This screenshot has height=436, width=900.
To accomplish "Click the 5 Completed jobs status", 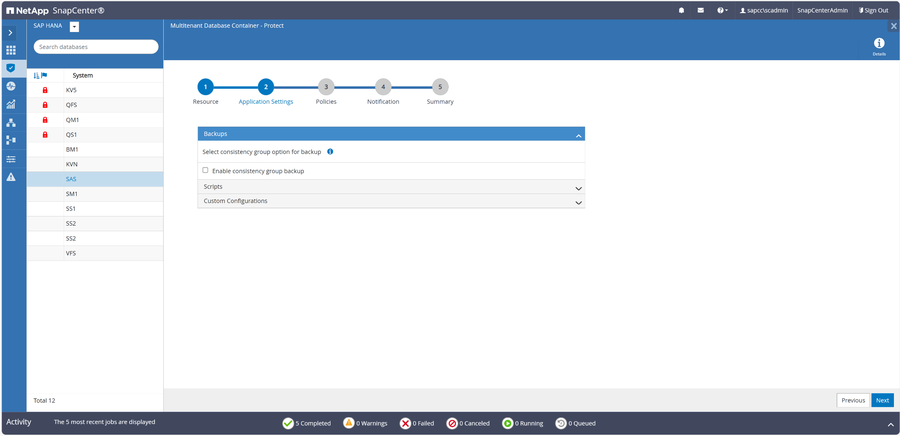I will 307,423.
